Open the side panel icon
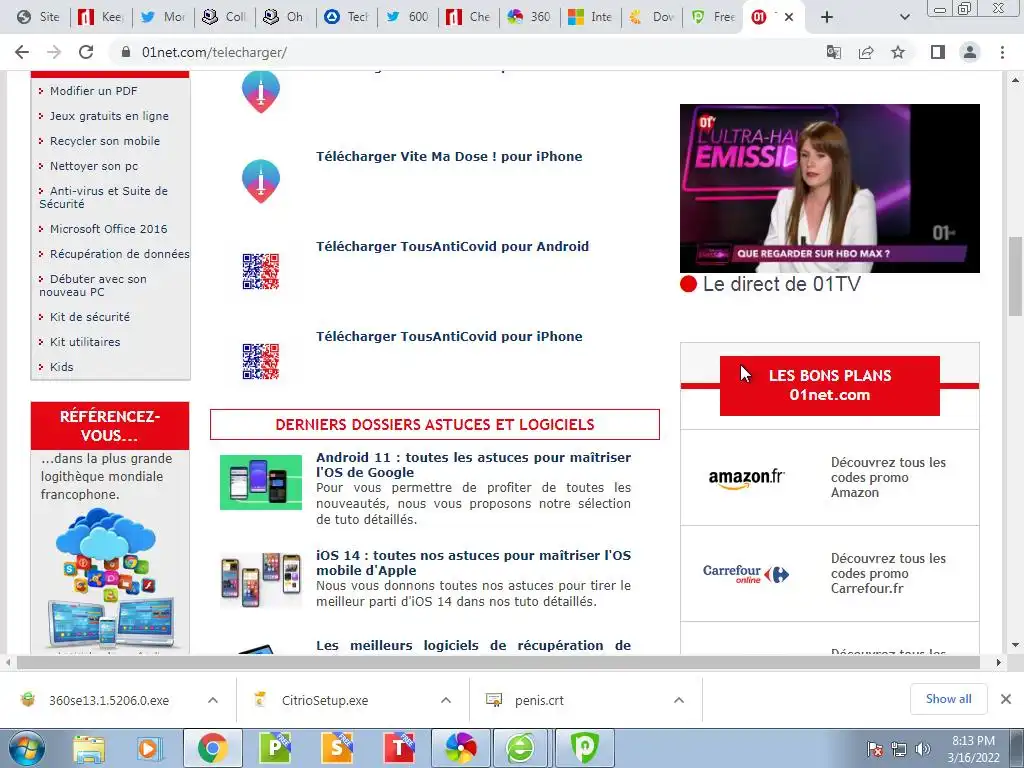This screenshot has height=768, width=1024. coord(938,52)
